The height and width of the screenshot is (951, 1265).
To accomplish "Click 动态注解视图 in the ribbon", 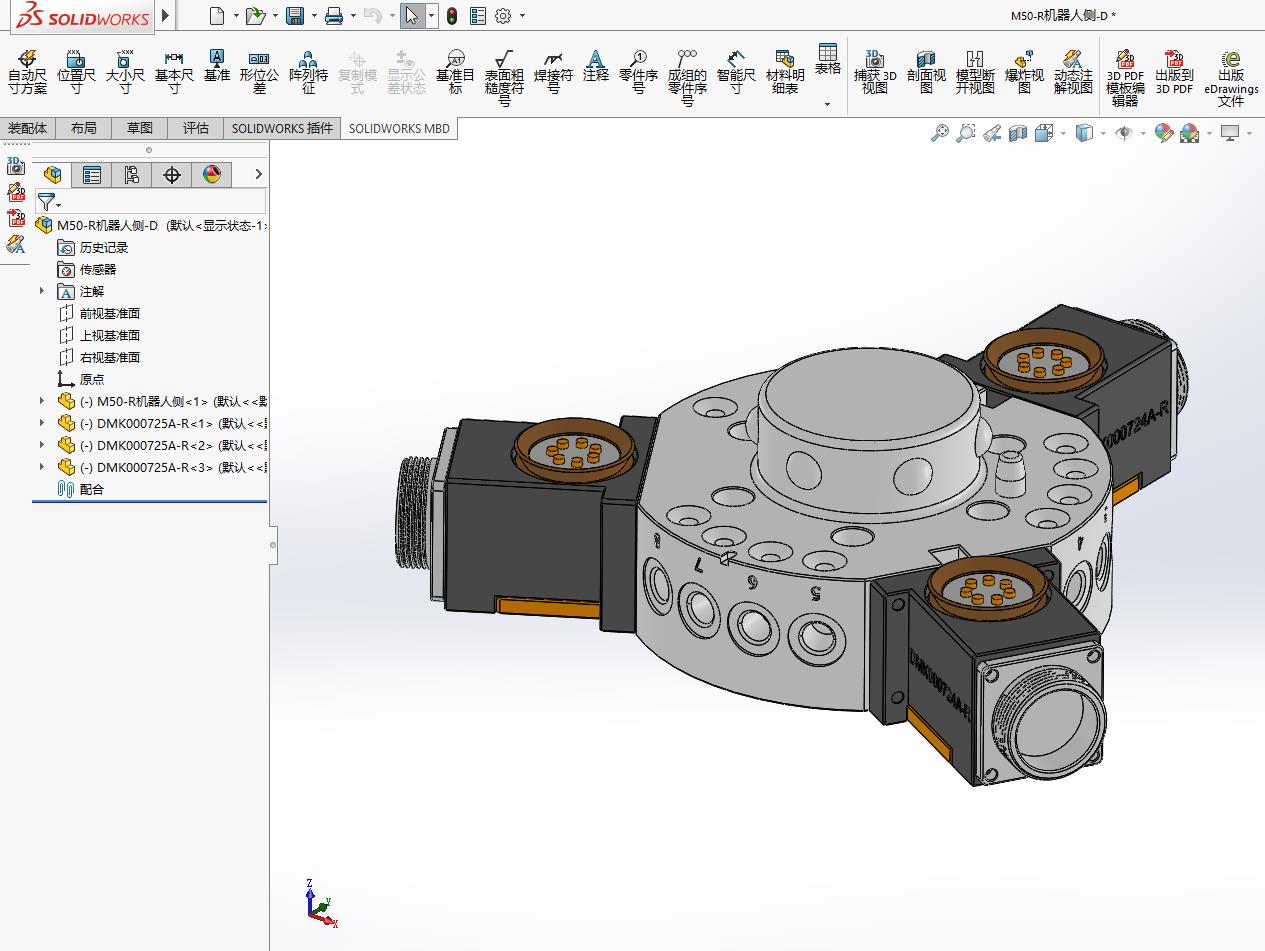I will 1073,72.
